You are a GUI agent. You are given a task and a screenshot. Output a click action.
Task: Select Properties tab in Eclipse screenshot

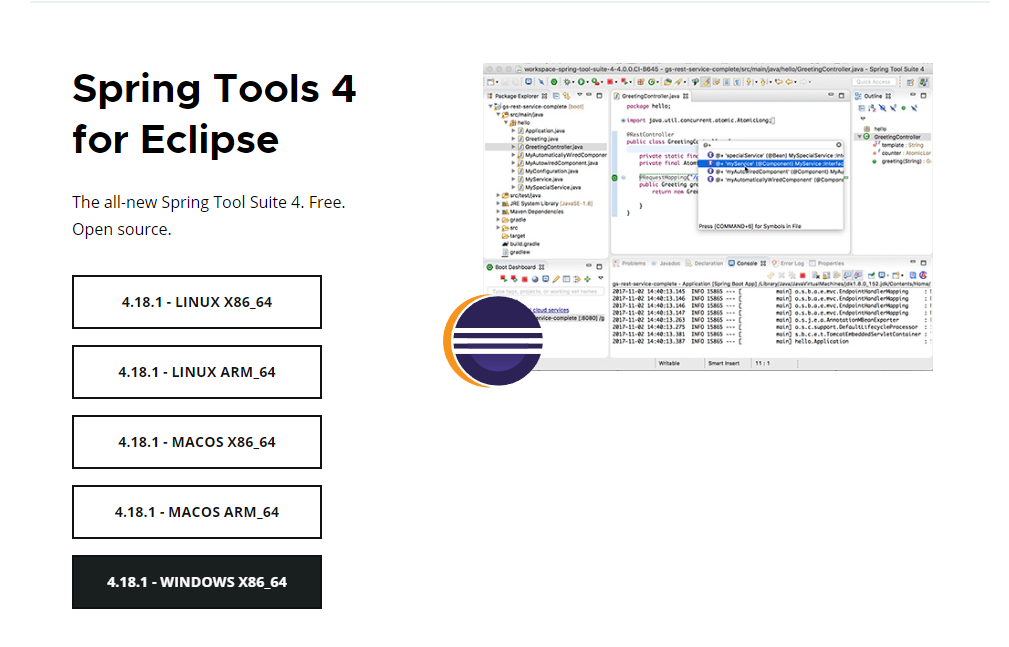(828, 263)
